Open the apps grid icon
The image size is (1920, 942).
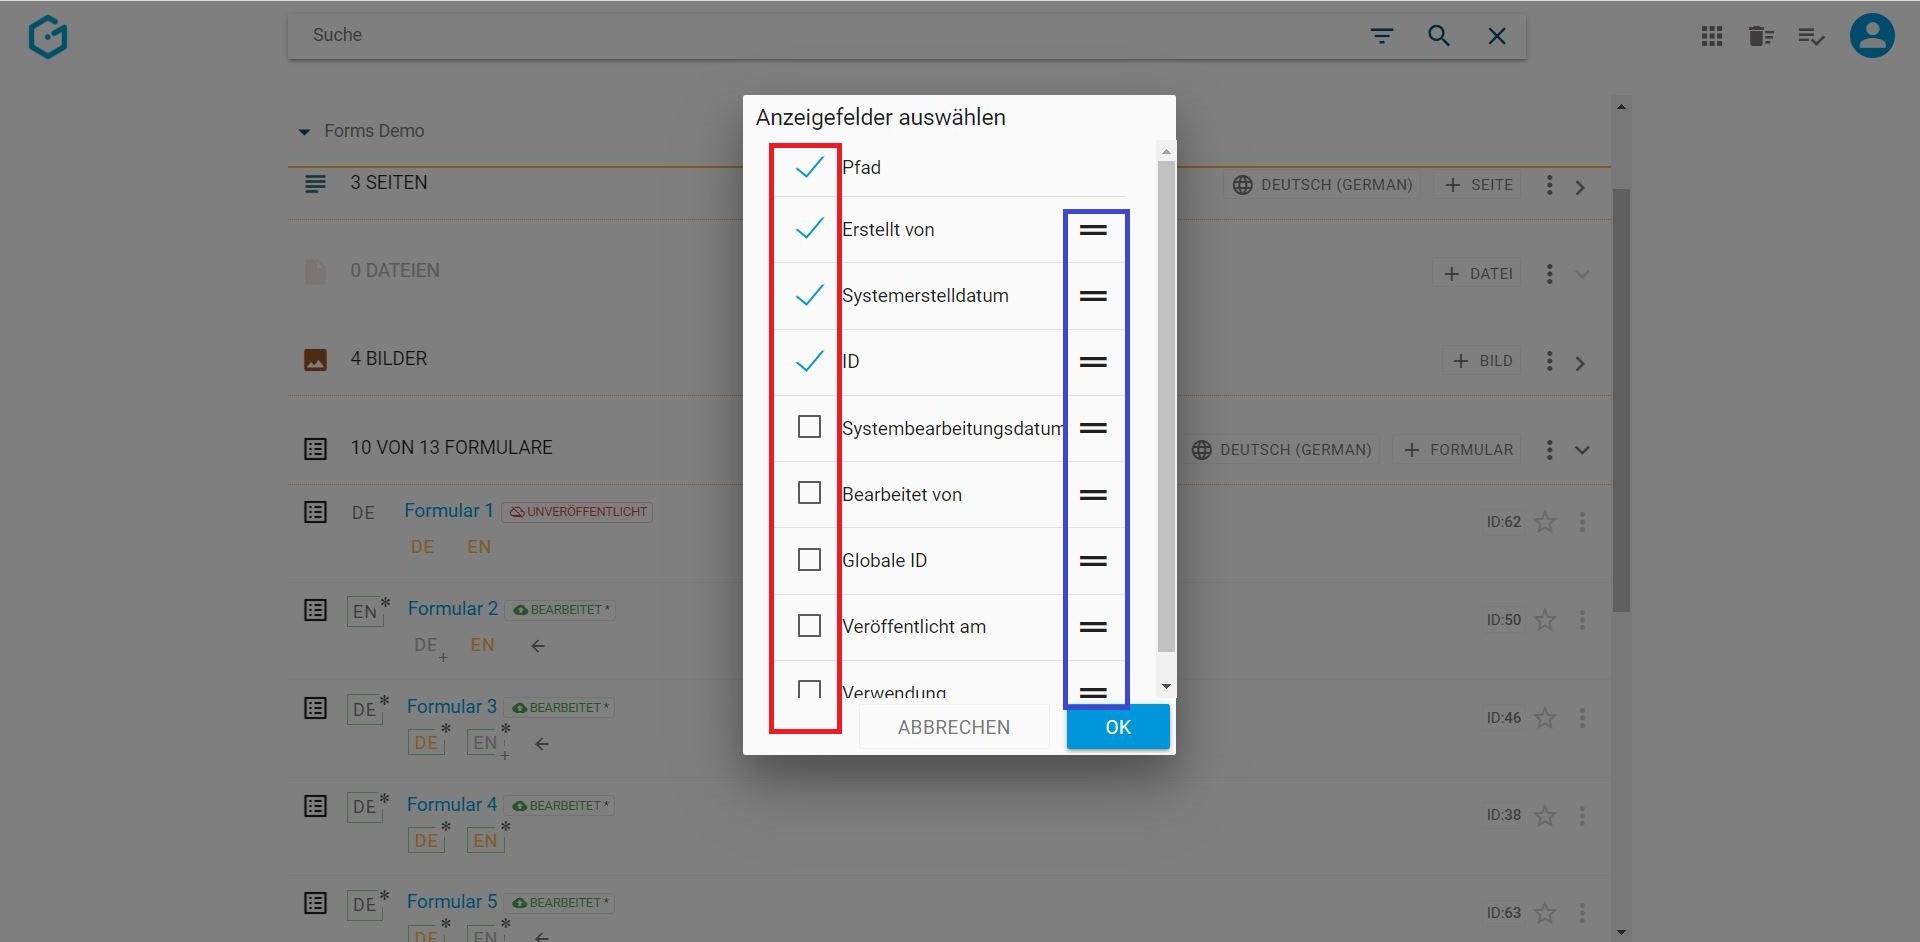click(1712, 37)
